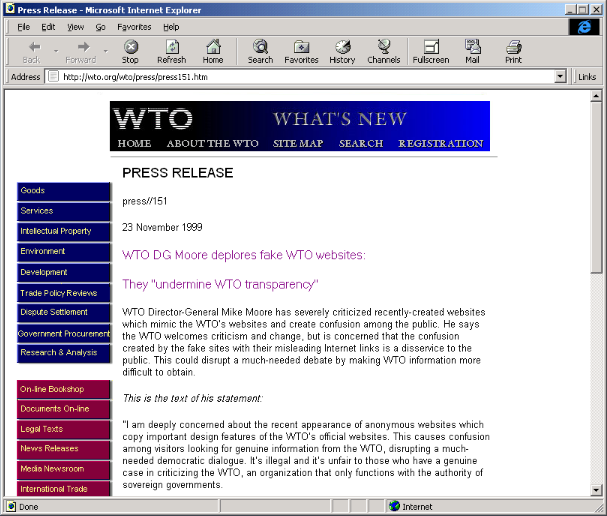Open the Edit menu
The image size is (607, 516).
coord(48,27)
